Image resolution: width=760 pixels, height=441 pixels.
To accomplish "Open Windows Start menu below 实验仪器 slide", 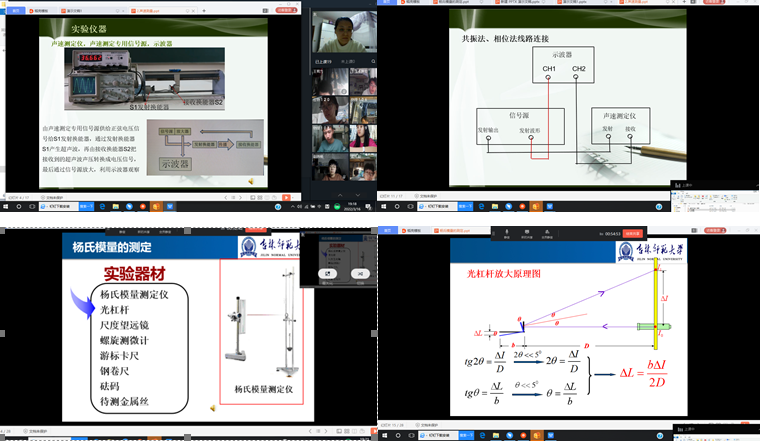I will [x=4, y=207].
